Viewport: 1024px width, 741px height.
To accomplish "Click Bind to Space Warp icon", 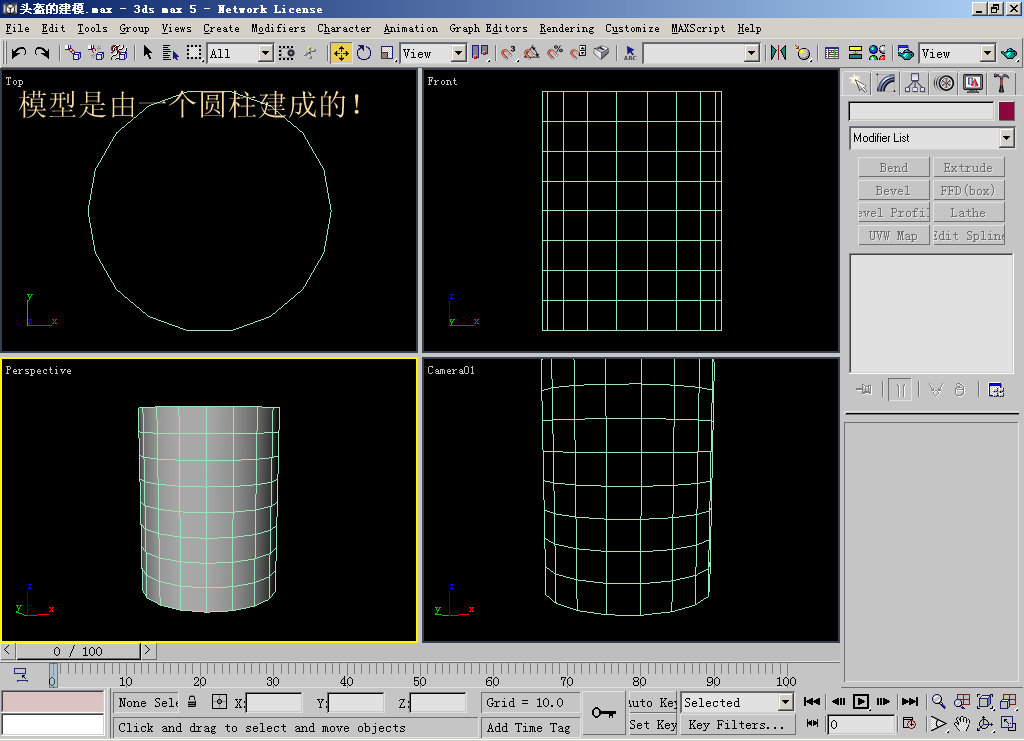I will click(119, 53).
